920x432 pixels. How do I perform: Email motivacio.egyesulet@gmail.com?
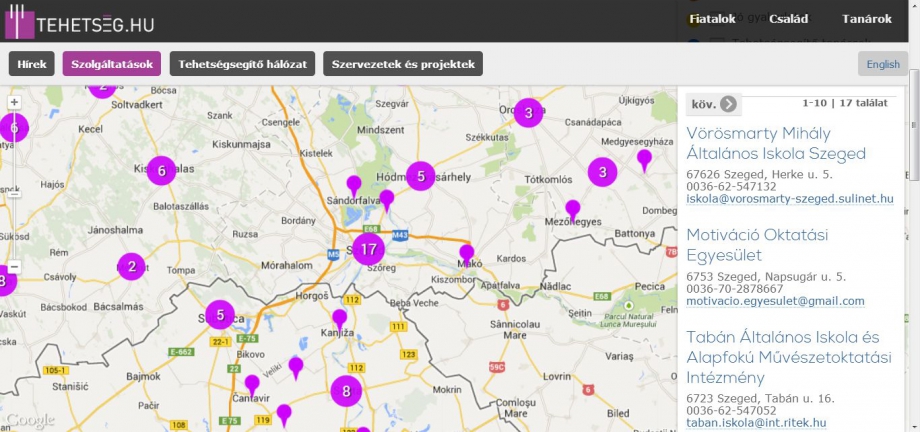click(775, 301)
